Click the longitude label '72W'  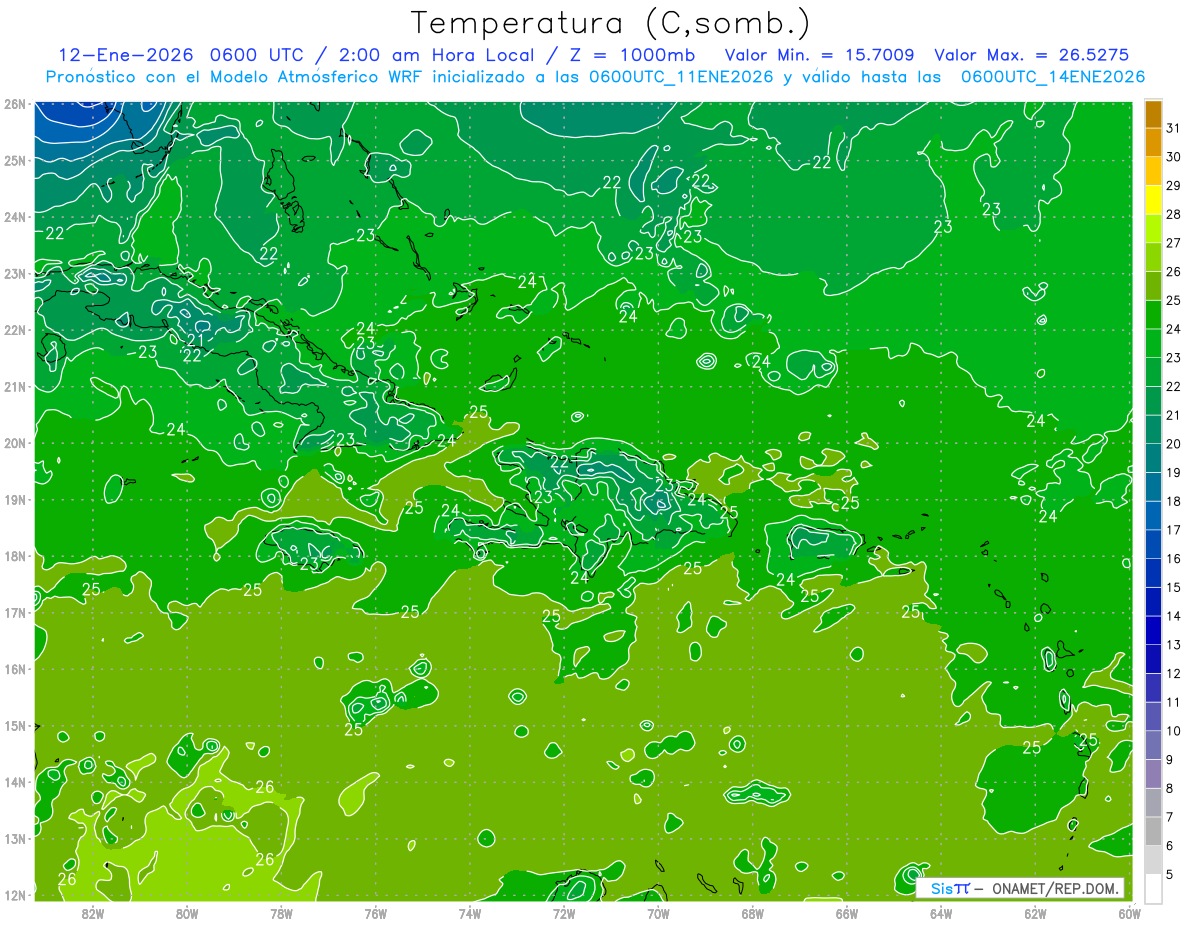pyautogui.click(x=564, y=913)
